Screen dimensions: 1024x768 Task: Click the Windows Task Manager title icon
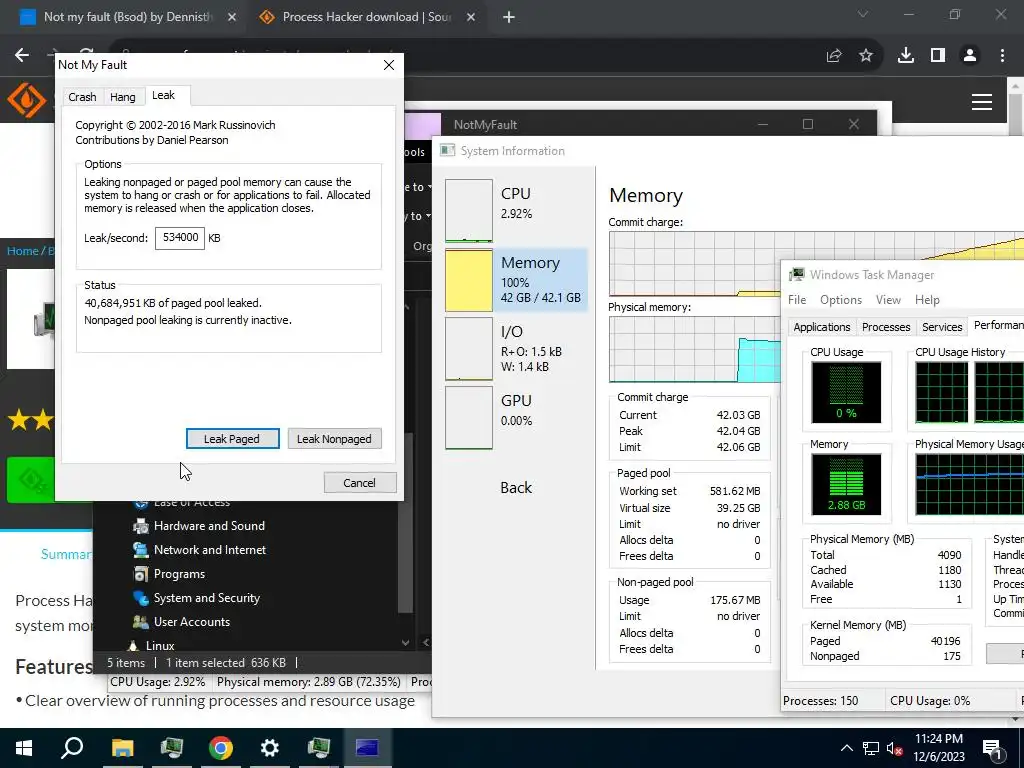click(796, 275)
